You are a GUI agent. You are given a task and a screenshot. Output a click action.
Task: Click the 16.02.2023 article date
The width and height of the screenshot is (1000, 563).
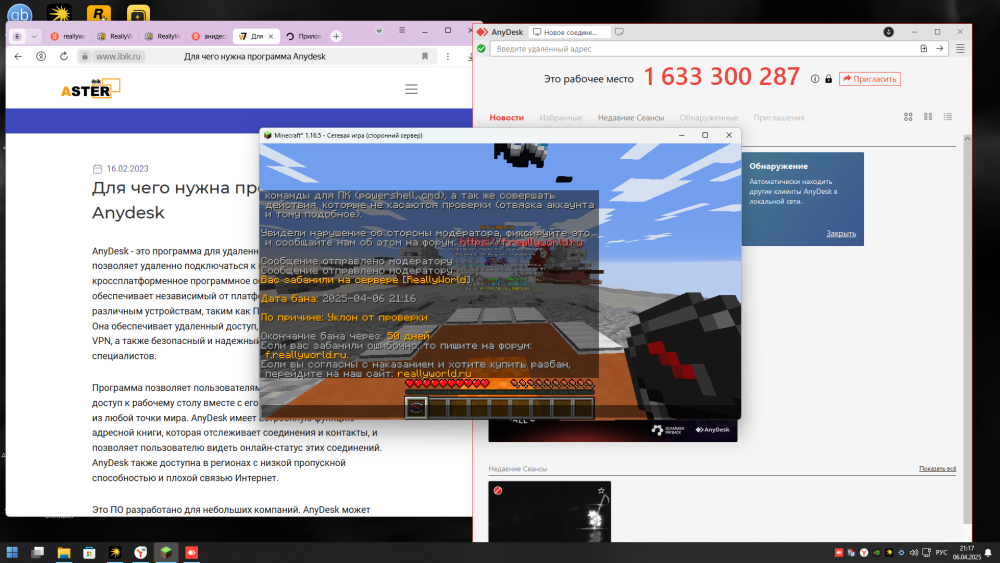coord(128,169)
